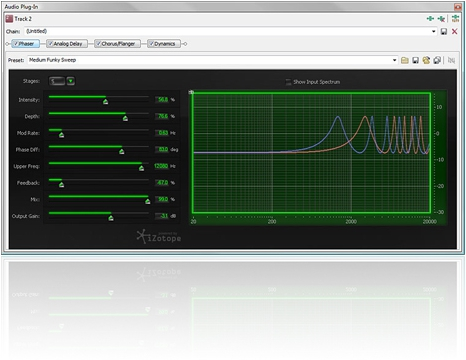Click the Output Gain slider handle
This screenshot has height=360, width=466.
111,218
